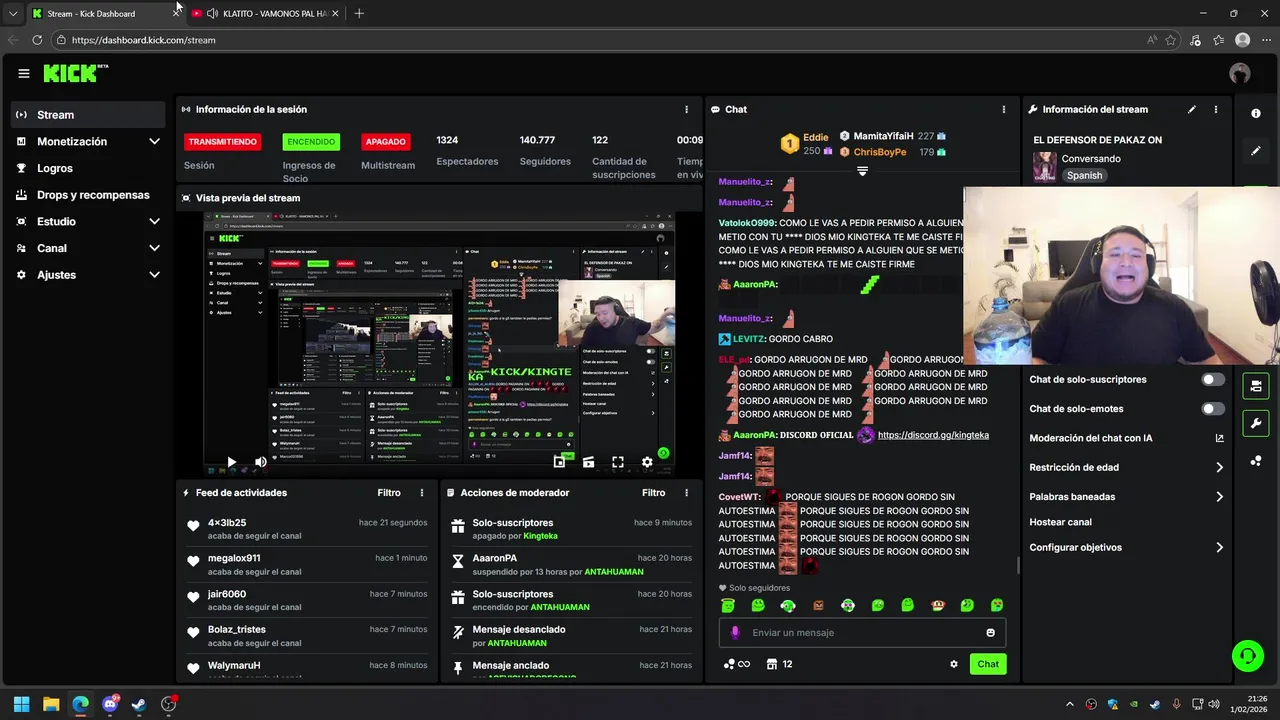Open the Chat panel three-dot menu

(1004, 109)
